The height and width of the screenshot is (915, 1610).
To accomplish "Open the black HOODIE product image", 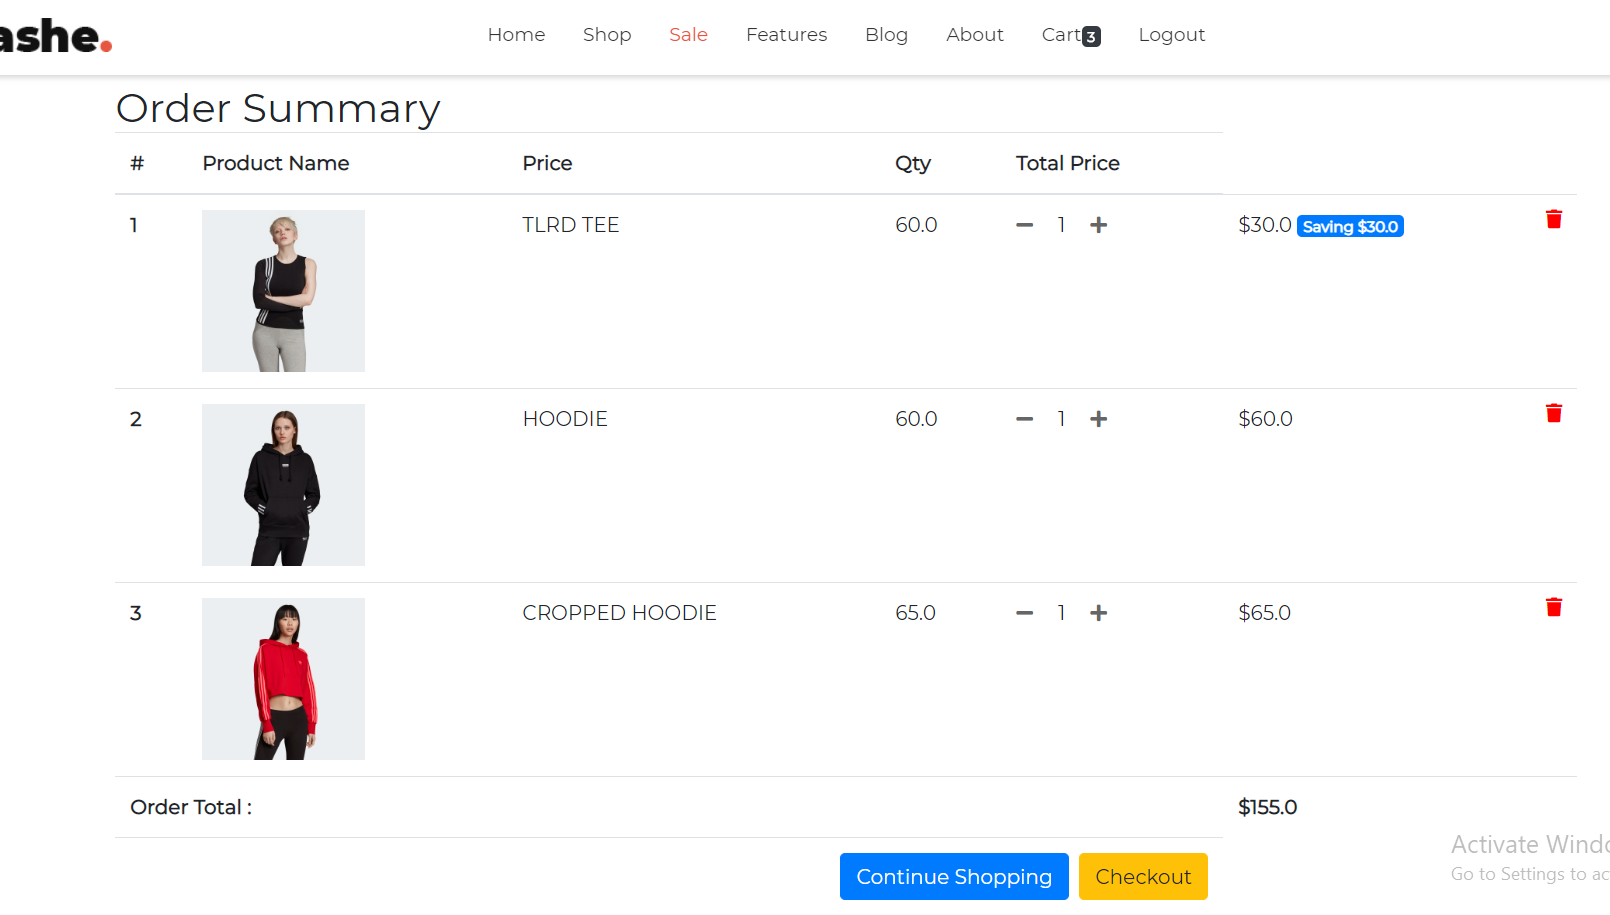I will (283, 485).
